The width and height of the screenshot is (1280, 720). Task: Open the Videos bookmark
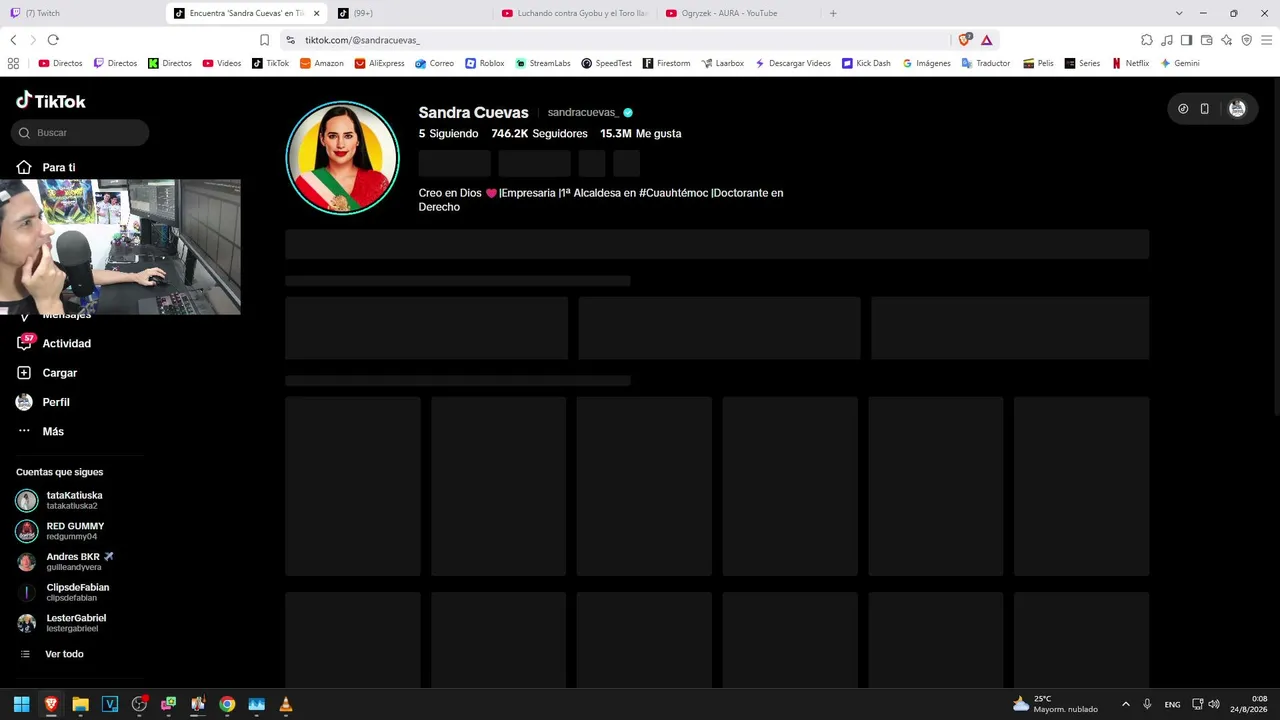[222, 63]
